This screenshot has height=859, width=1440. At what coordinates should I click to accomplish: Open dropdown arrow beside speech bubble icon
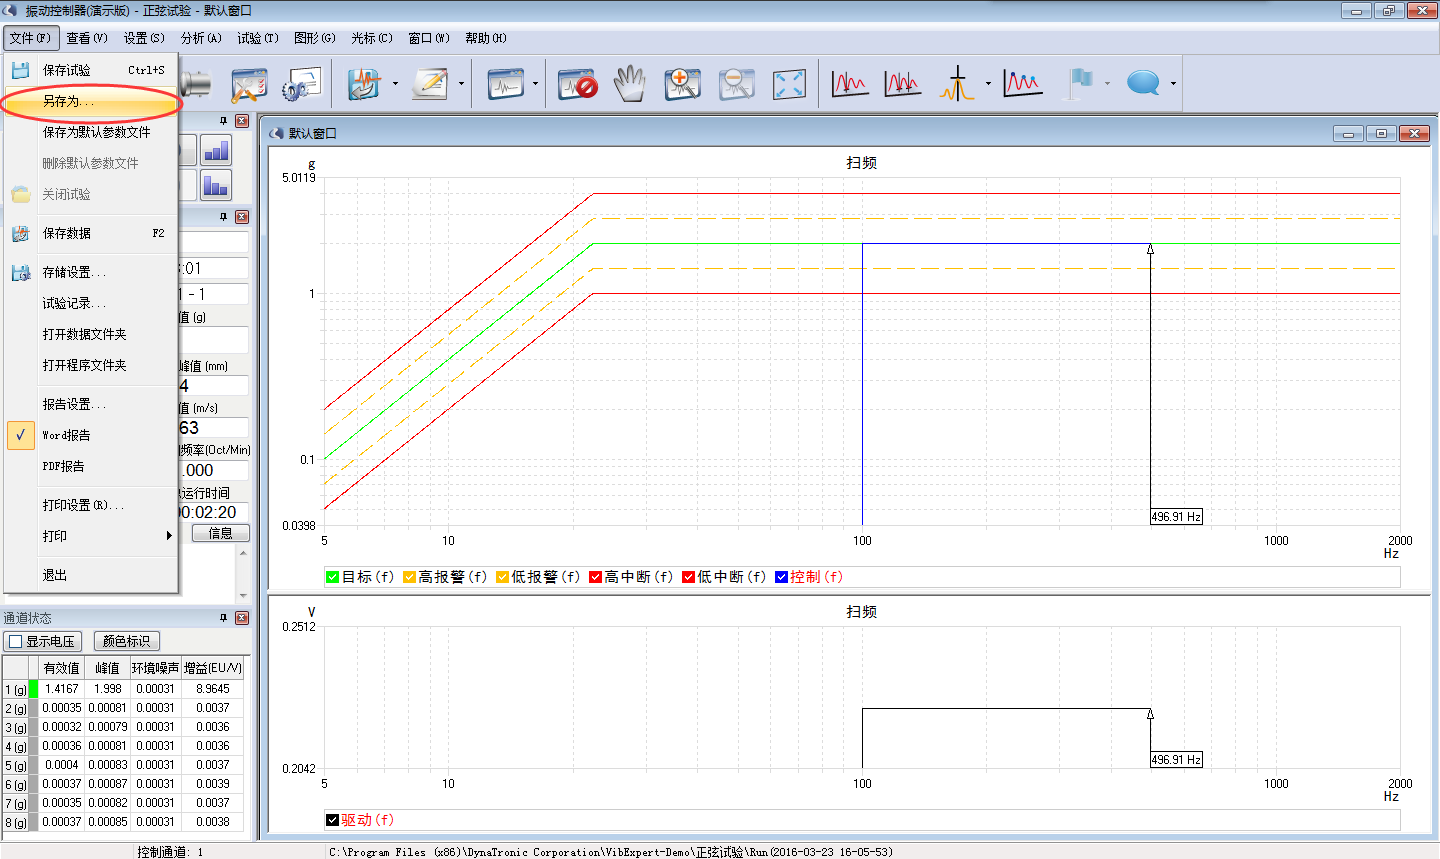(x=1173, y=84)
